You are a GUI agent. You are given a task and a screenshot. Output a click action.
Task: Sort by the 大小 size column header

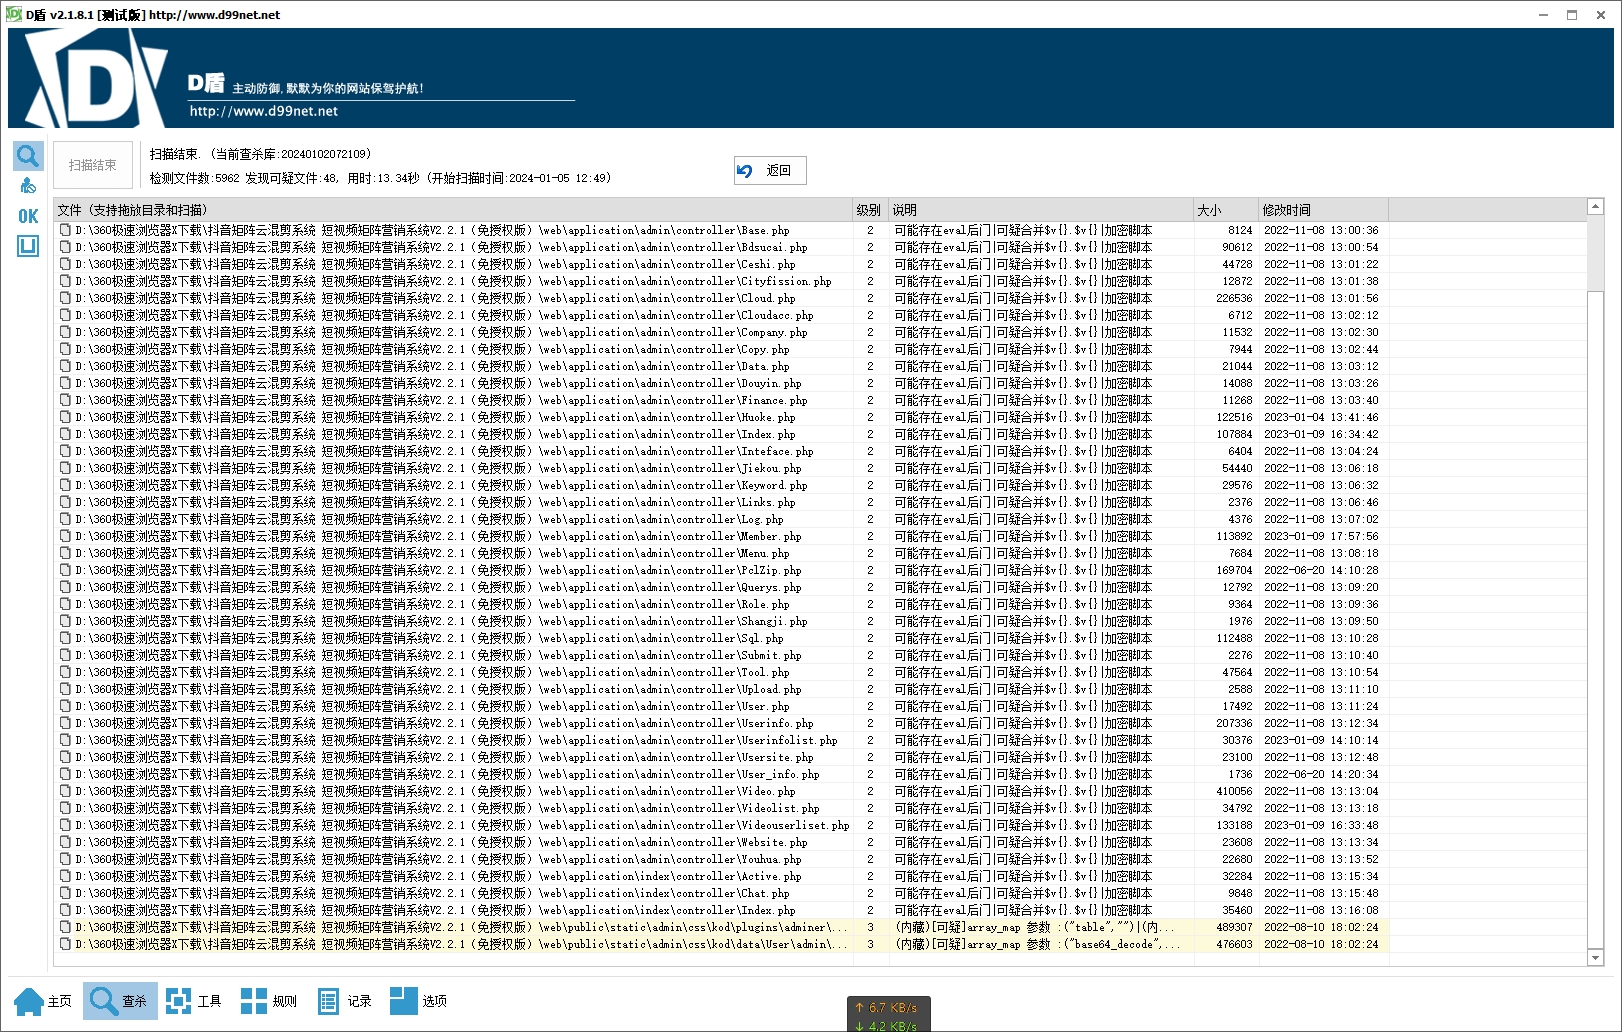(x=1226, y=210)
